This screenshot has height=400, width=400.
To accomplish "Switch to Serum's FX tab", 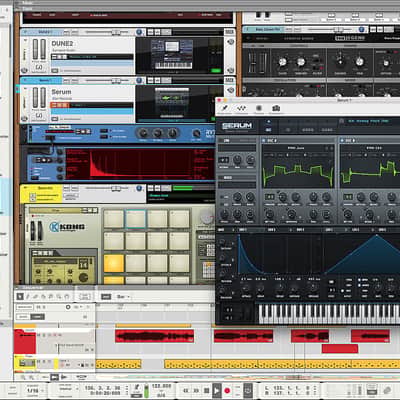I will point(288,130).
